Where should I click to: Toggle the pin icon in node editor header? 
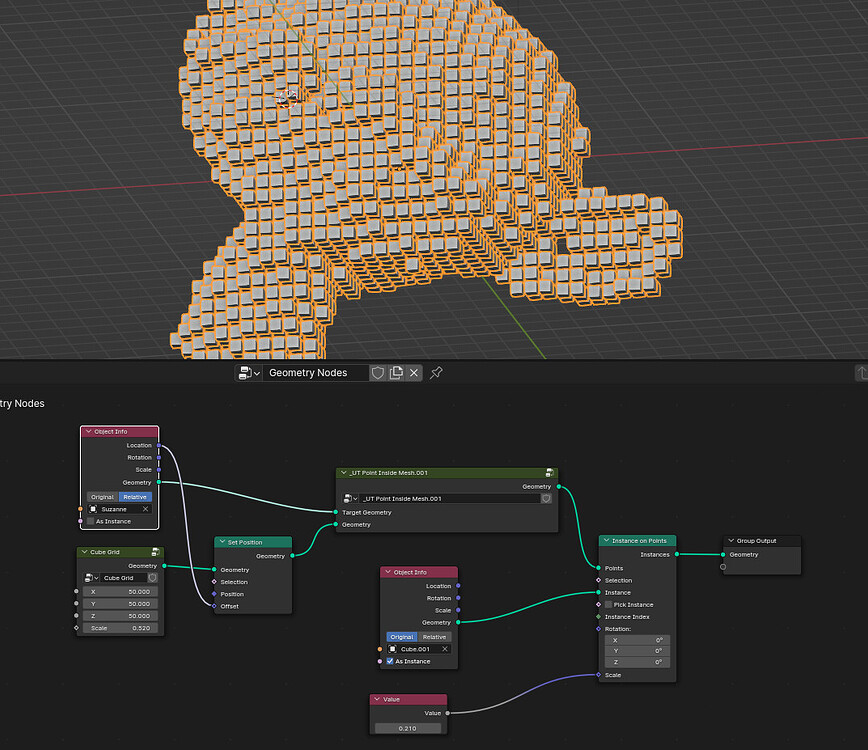coord(436,373)
